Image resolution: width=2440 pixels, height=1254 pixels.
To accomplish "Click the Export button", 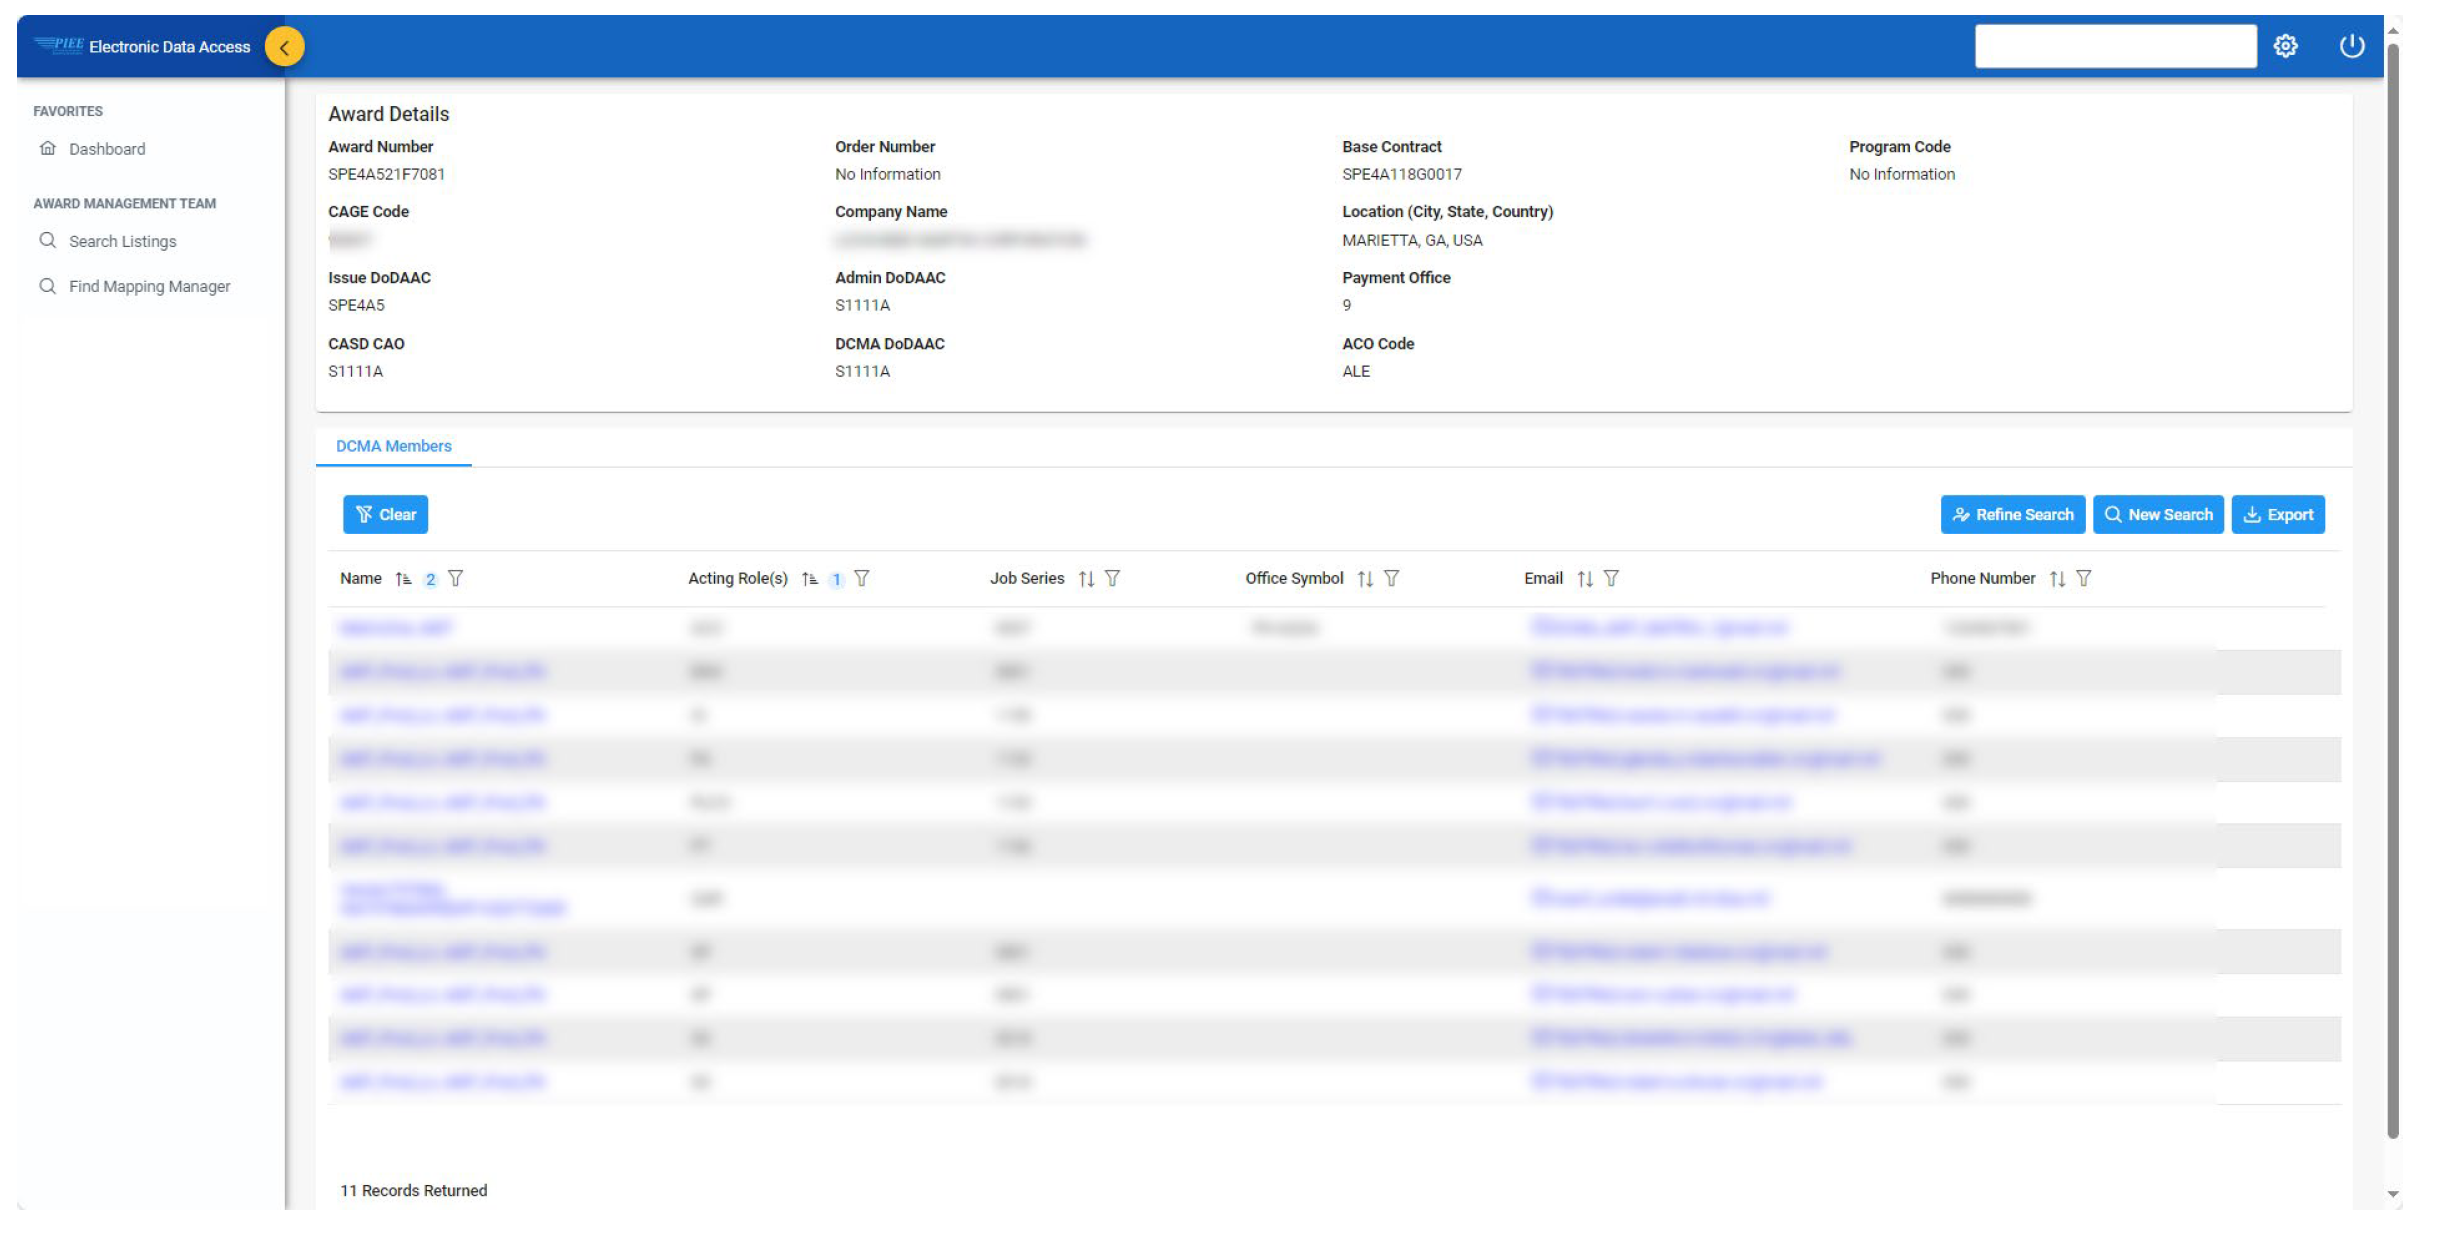I will [x=2277, y=515].
